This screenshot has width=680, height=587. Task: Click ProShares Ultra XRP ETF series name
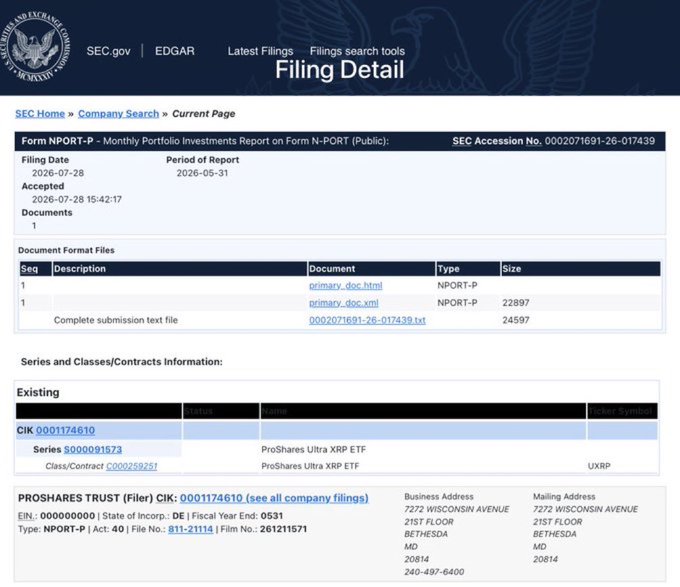[314, 450]
